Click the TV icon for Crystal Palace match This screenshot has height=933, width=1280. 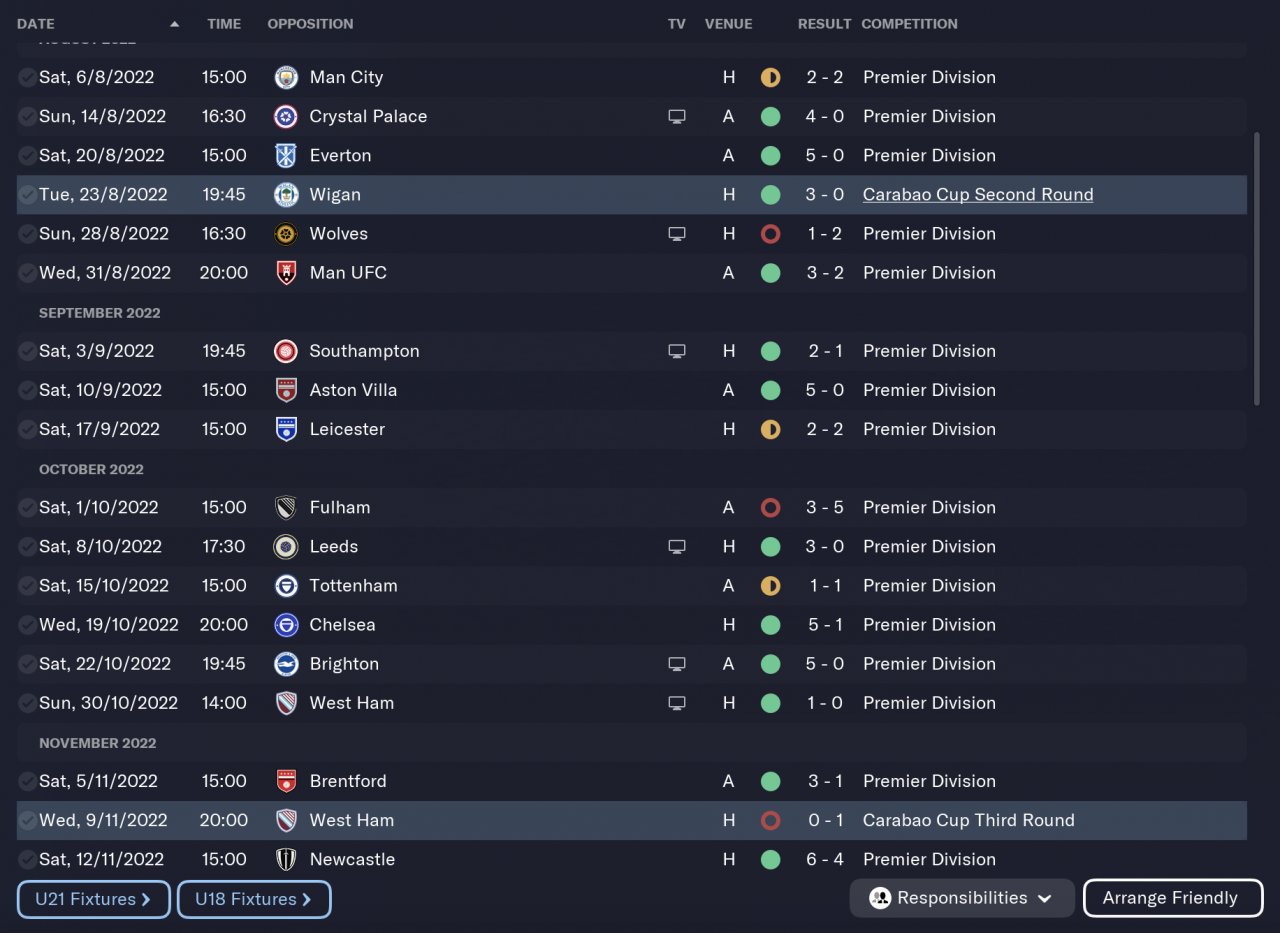pos(677,117)
